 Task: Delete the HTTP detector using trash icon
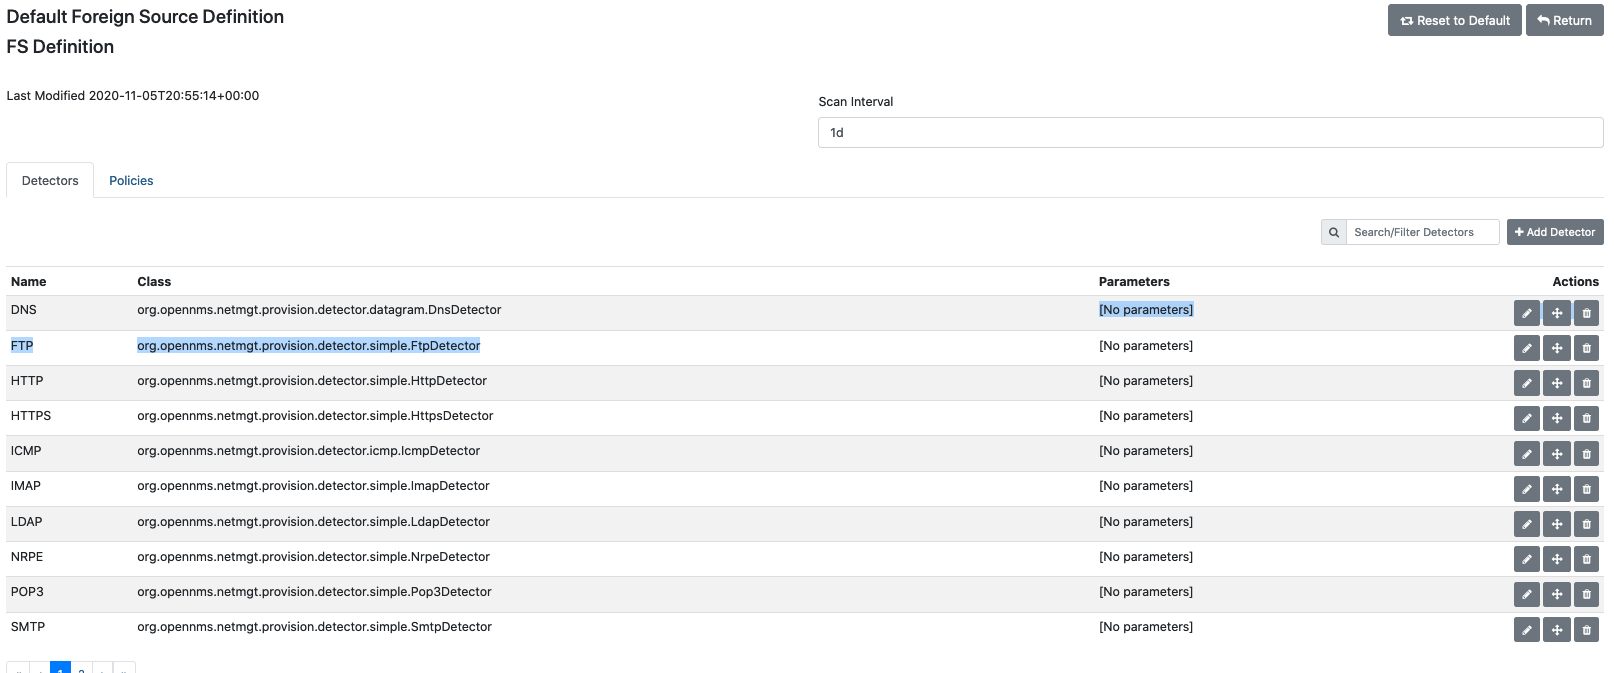1586,383
